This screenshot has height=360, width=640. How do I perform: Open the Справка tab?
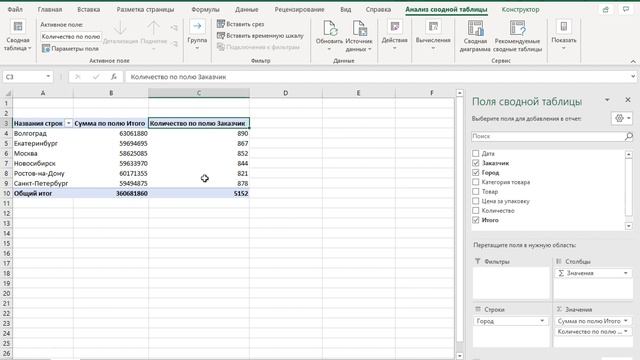pyautogui.click(x=378, y=9)
